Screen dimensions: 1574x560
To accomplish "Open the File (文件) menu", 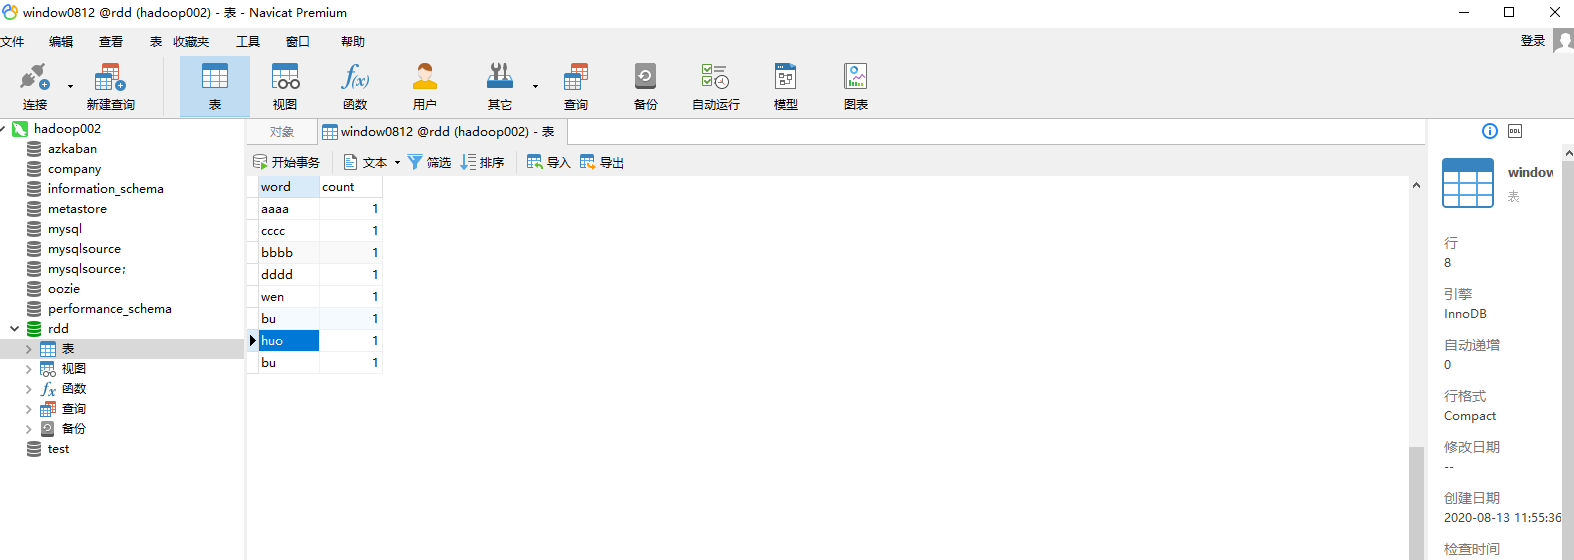I will coord(12,42).
